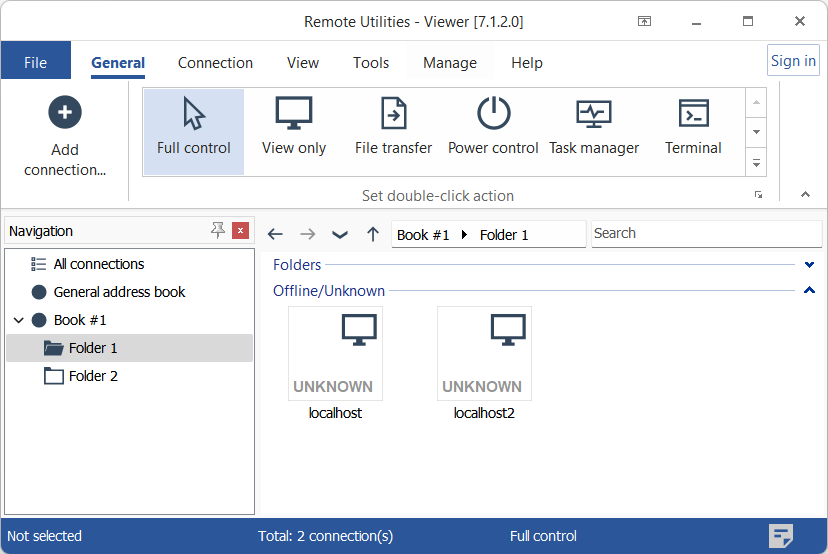Collapse the Offline/Unknown section

point(809,291)
